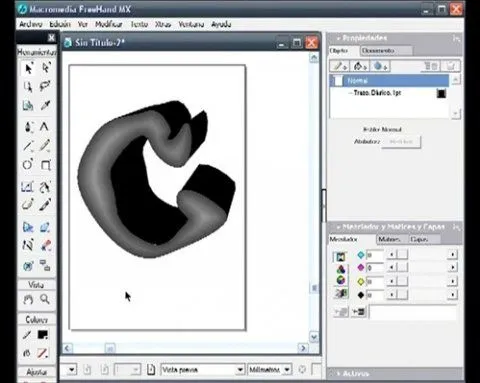
Task: Select the Lasso tool
Action: pyautogui.click(x=45, y=87)
